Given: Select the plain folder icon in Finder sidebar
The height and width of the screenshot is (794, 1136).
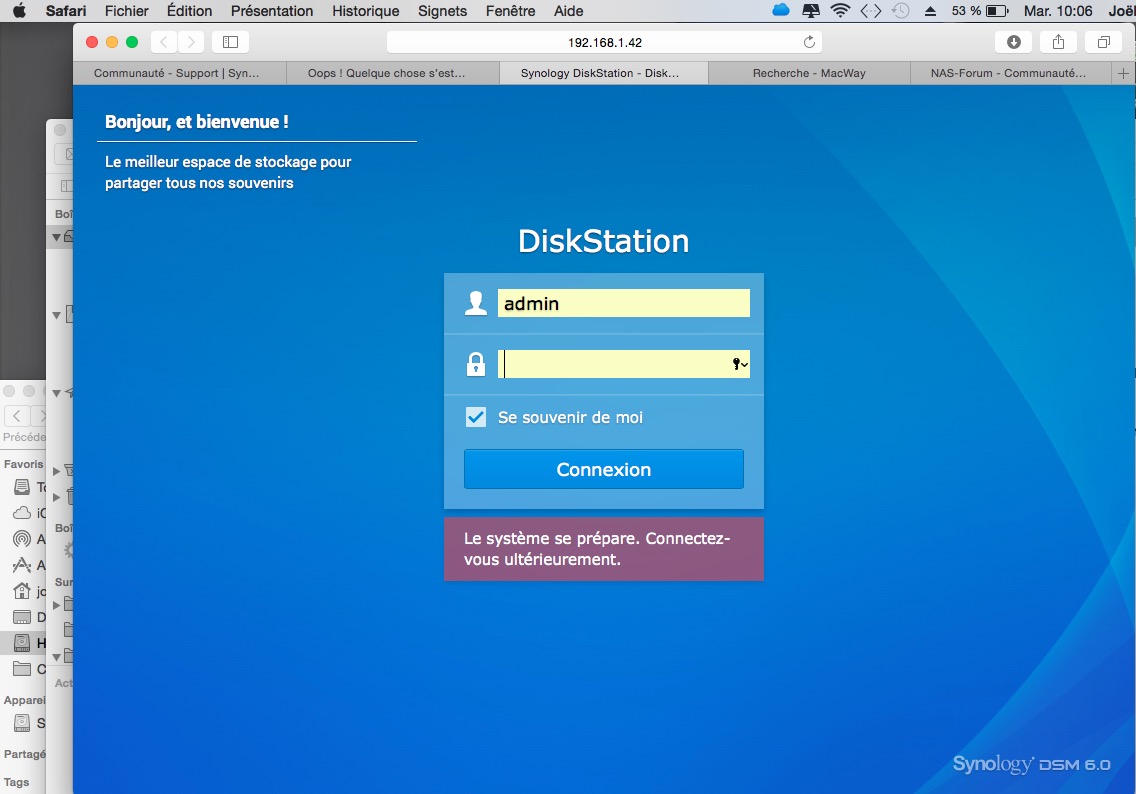Looking at the screenshot, I should point(22,669).
